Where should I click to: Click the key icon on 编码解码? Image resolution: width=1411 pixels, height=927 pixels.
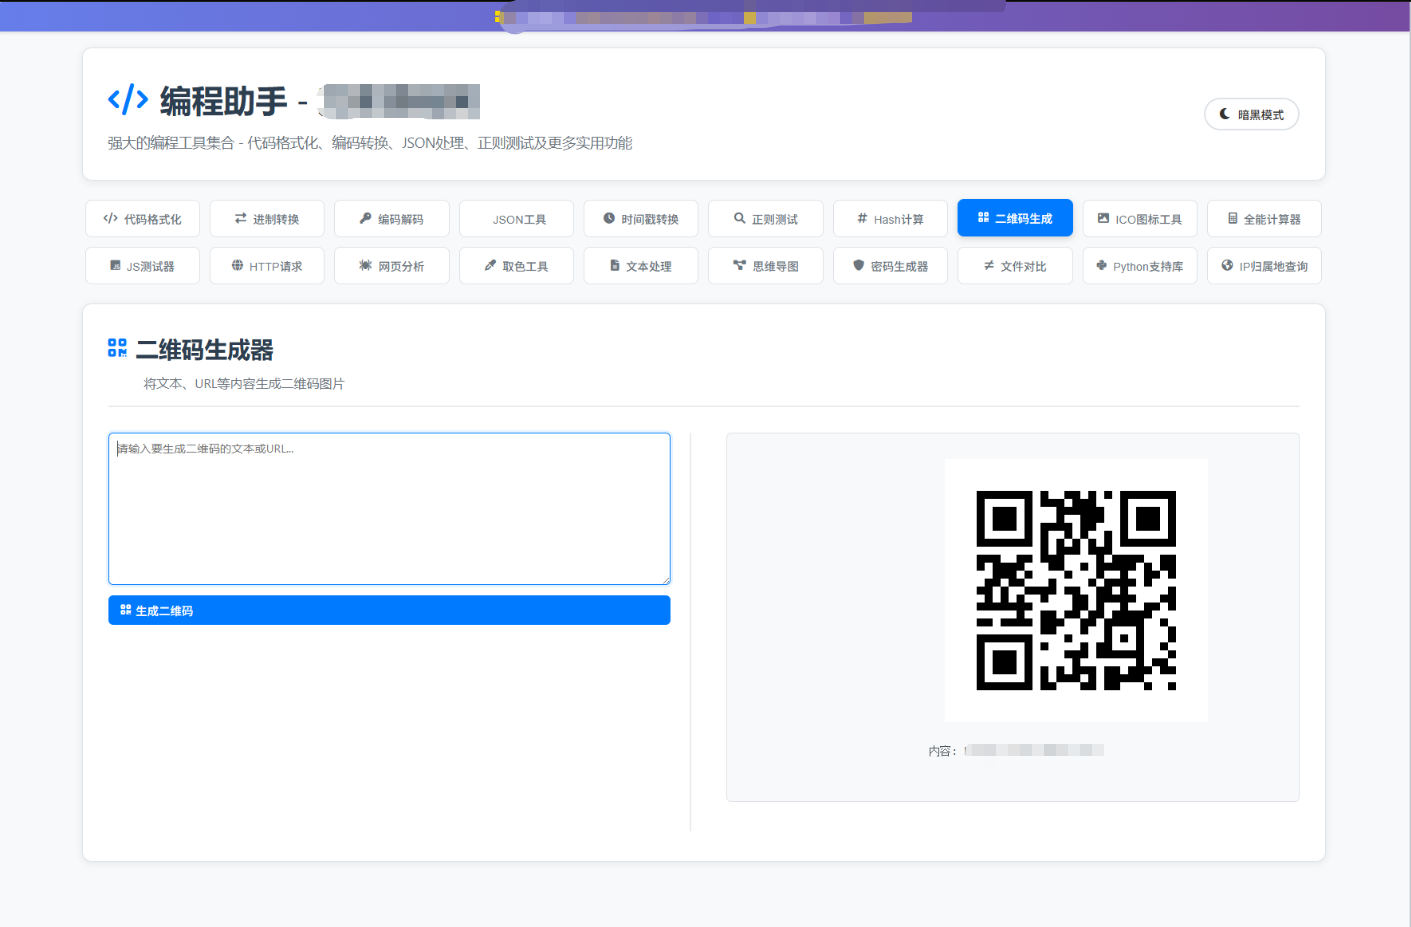[366, 218]
